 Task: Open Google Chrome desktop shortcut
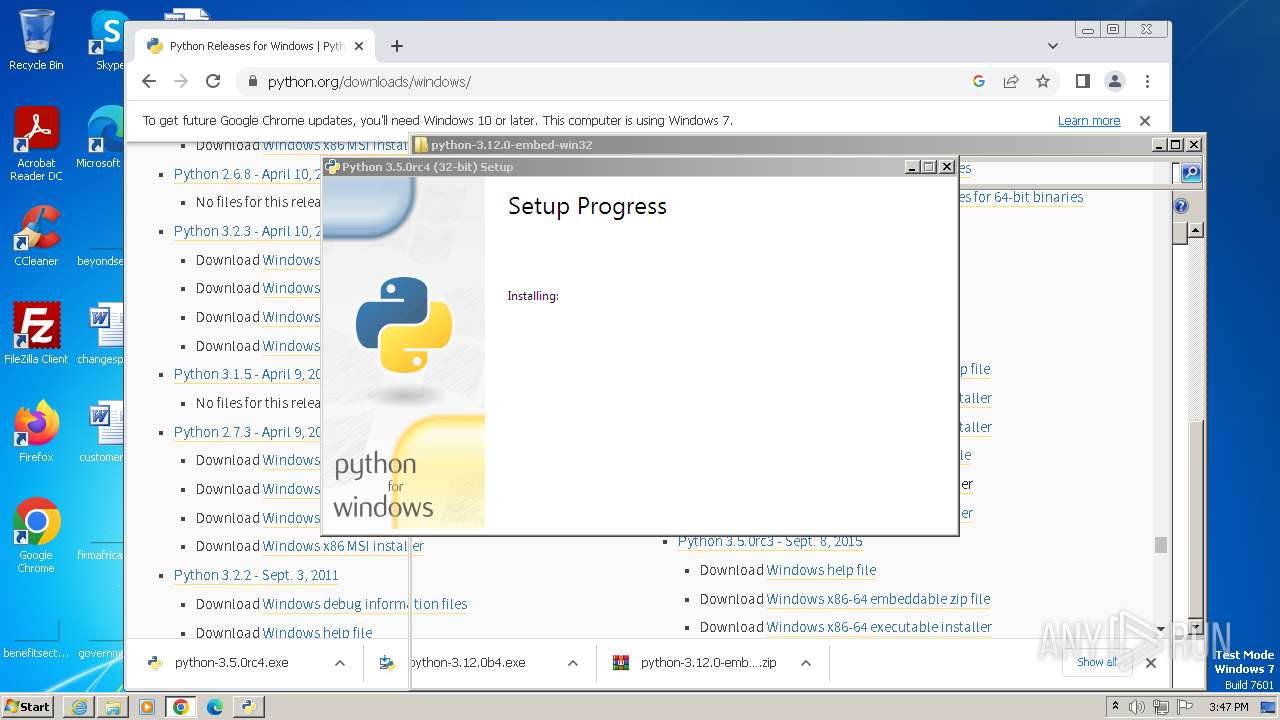(36, 536)
